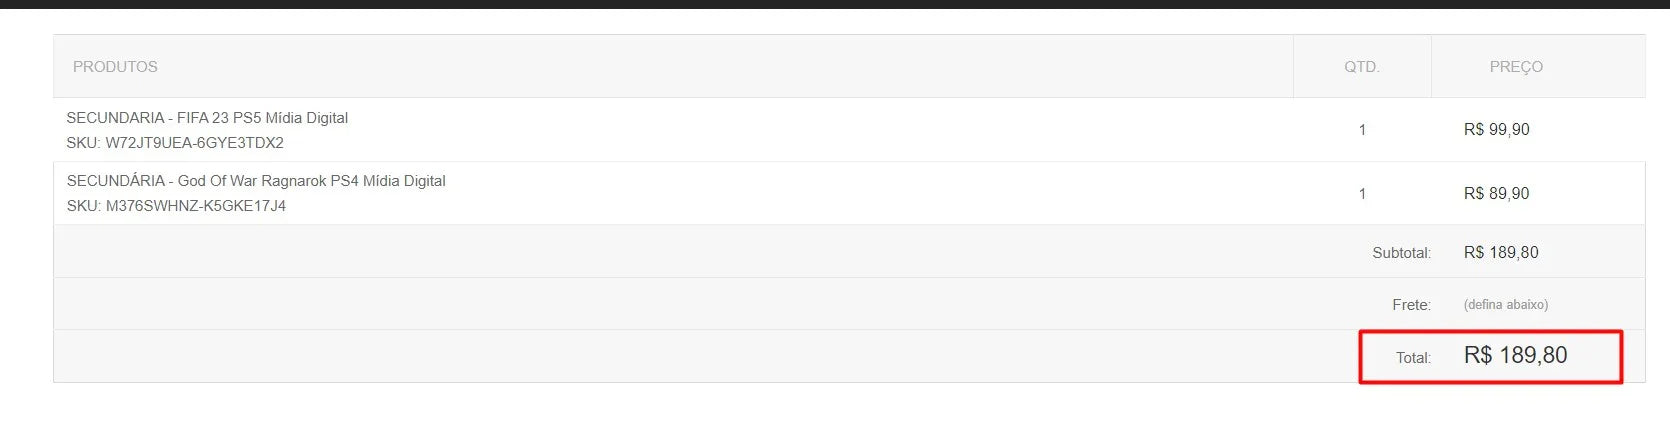Select the SKU W72JT9UEA-6GYE3TDX2 text

(175, 143)
